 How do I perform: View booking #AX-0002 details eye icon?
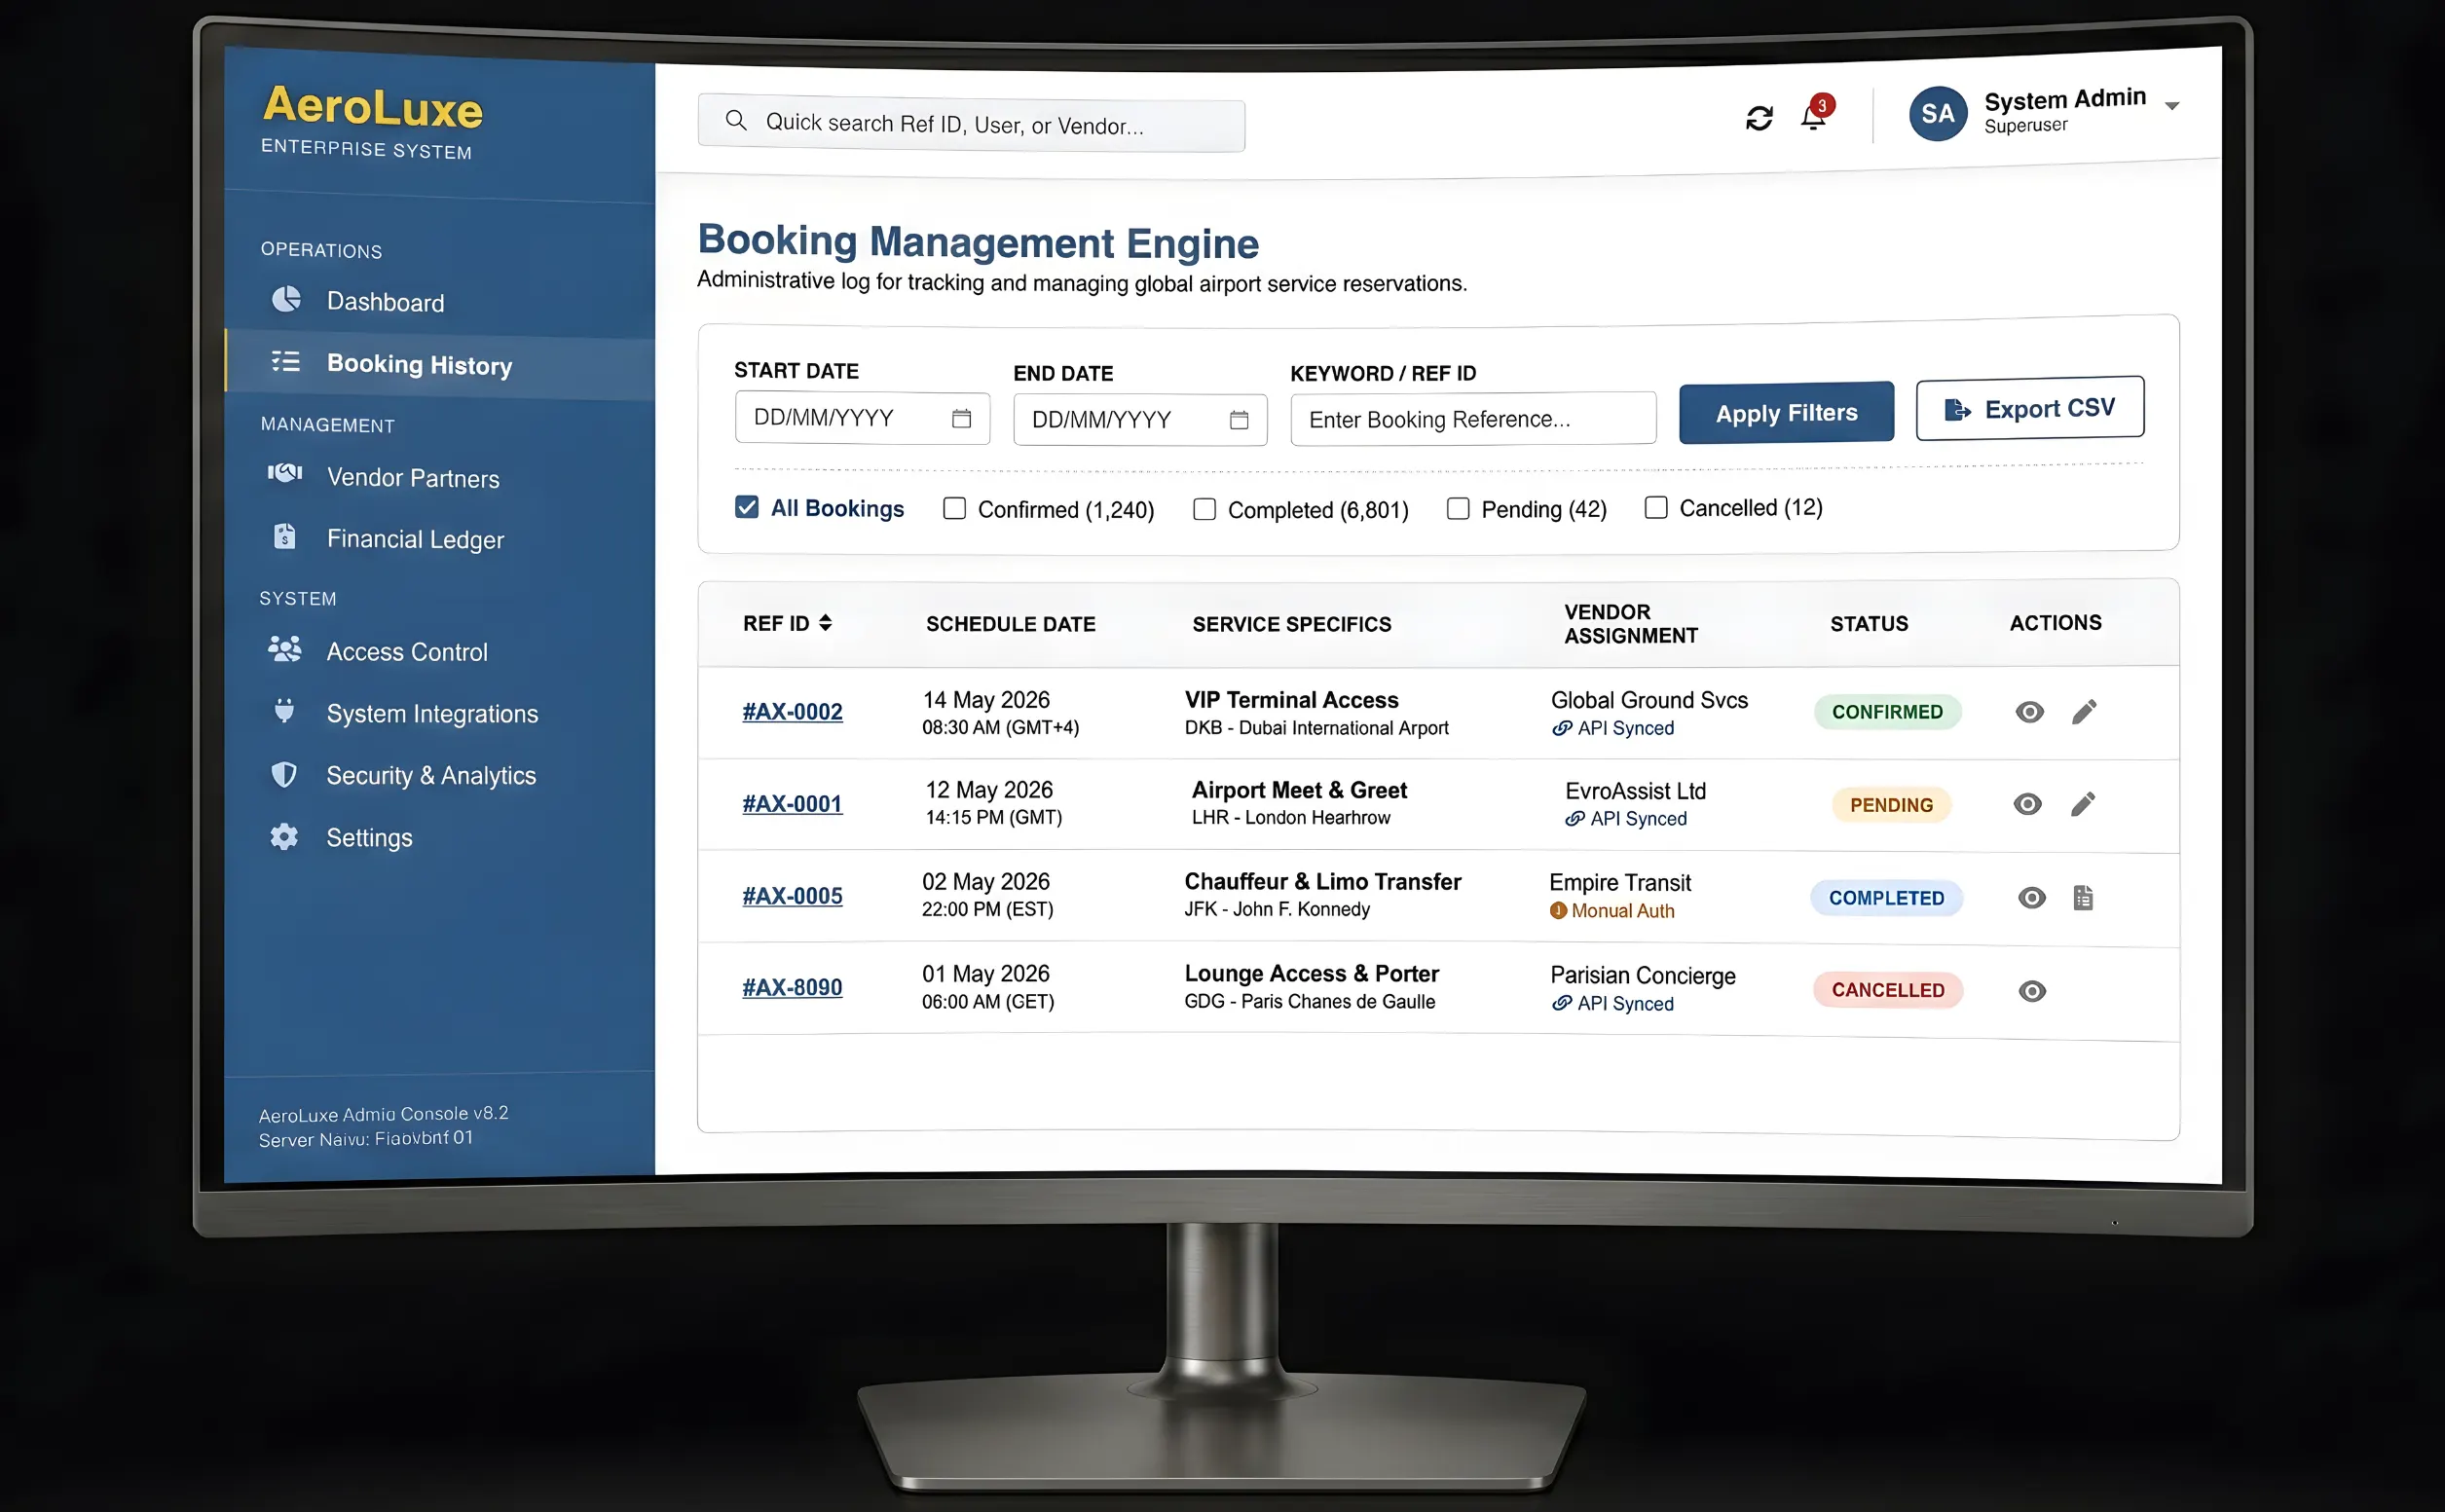pos(2029,712)
